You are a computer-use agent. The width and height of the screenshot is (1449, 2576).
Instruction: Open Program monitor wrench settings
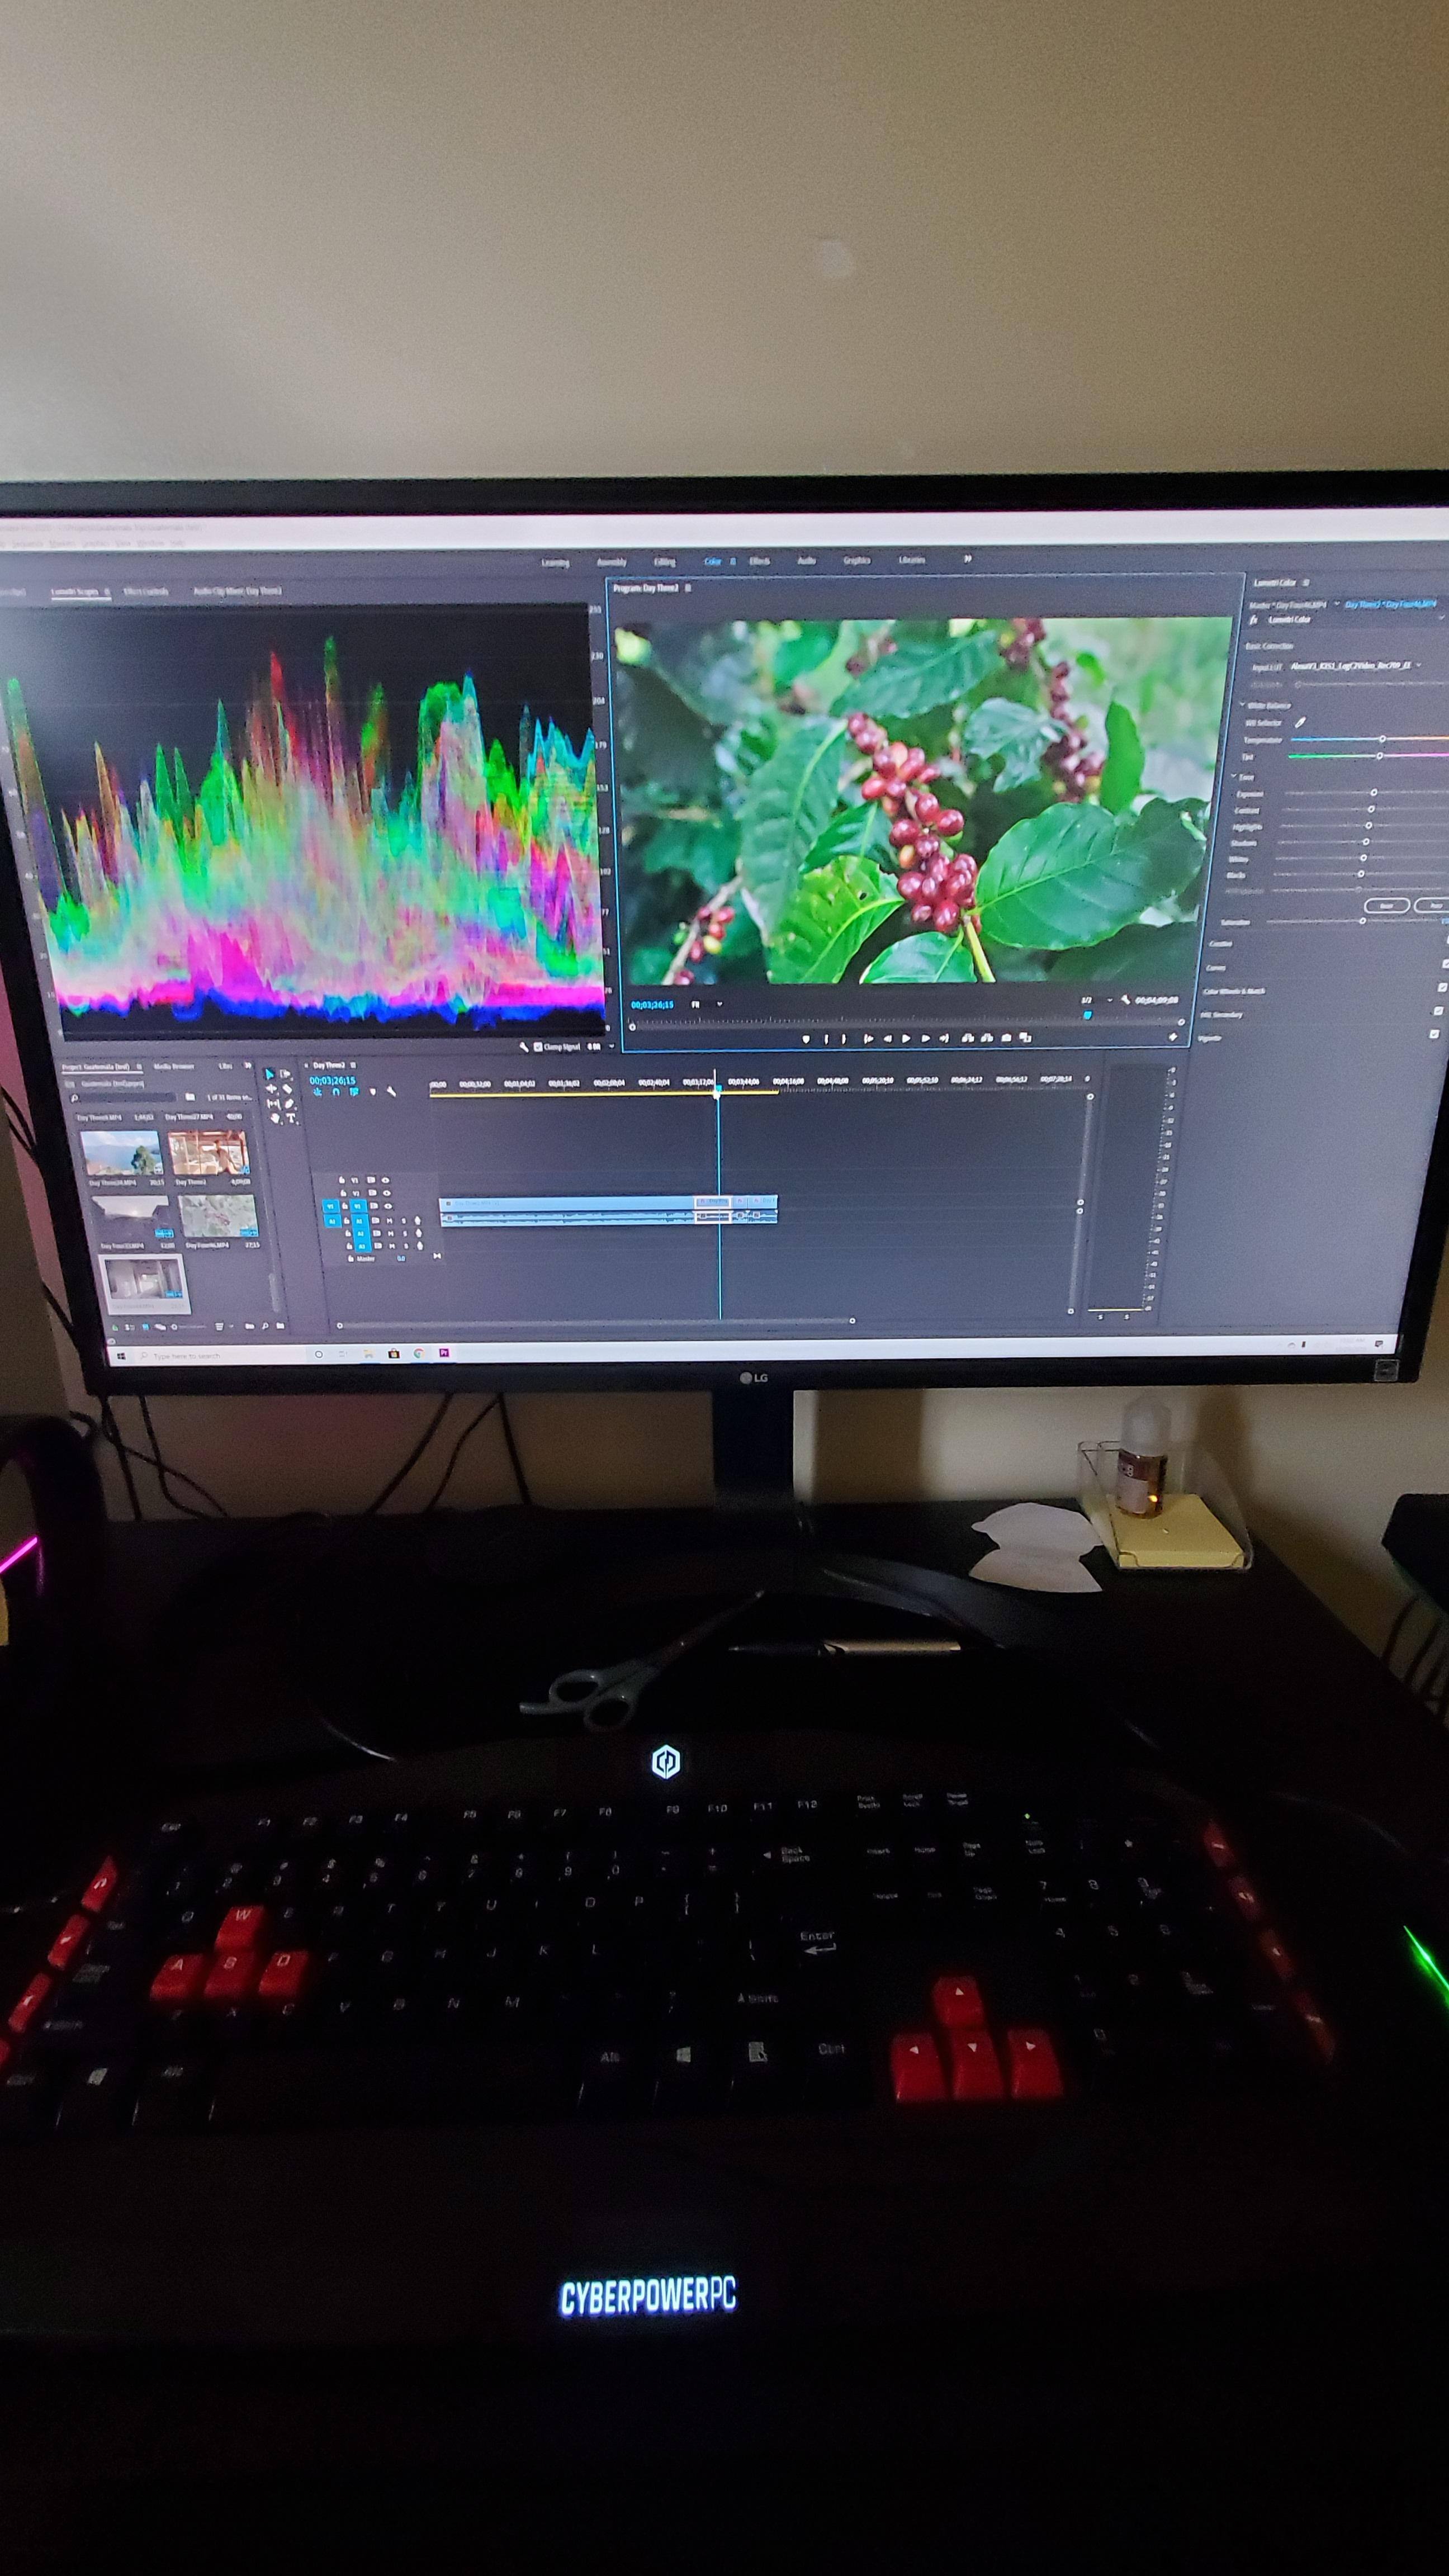[x=1126, y=1000]
